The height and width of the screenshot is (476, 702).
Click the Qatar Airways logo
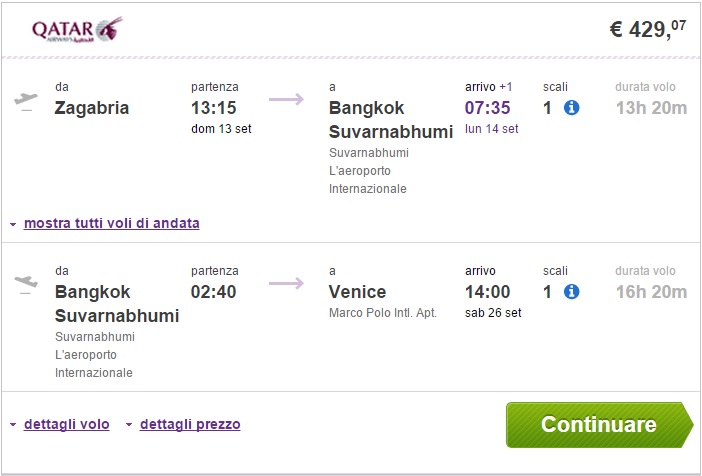[78, 29]
